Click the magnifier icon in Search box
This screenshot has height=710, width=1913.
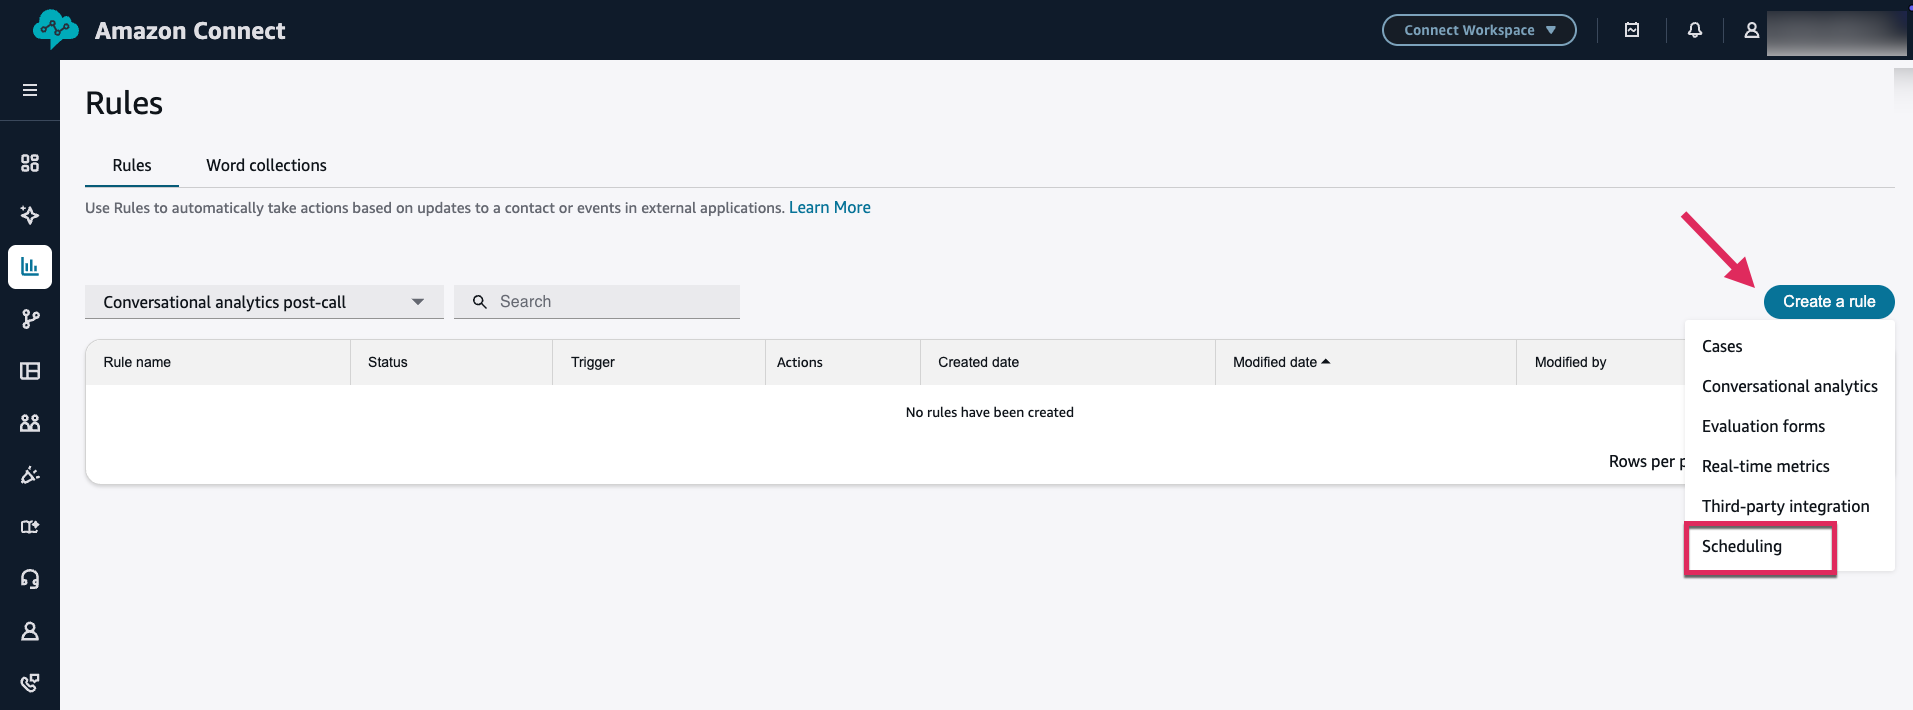click(480, 302)
